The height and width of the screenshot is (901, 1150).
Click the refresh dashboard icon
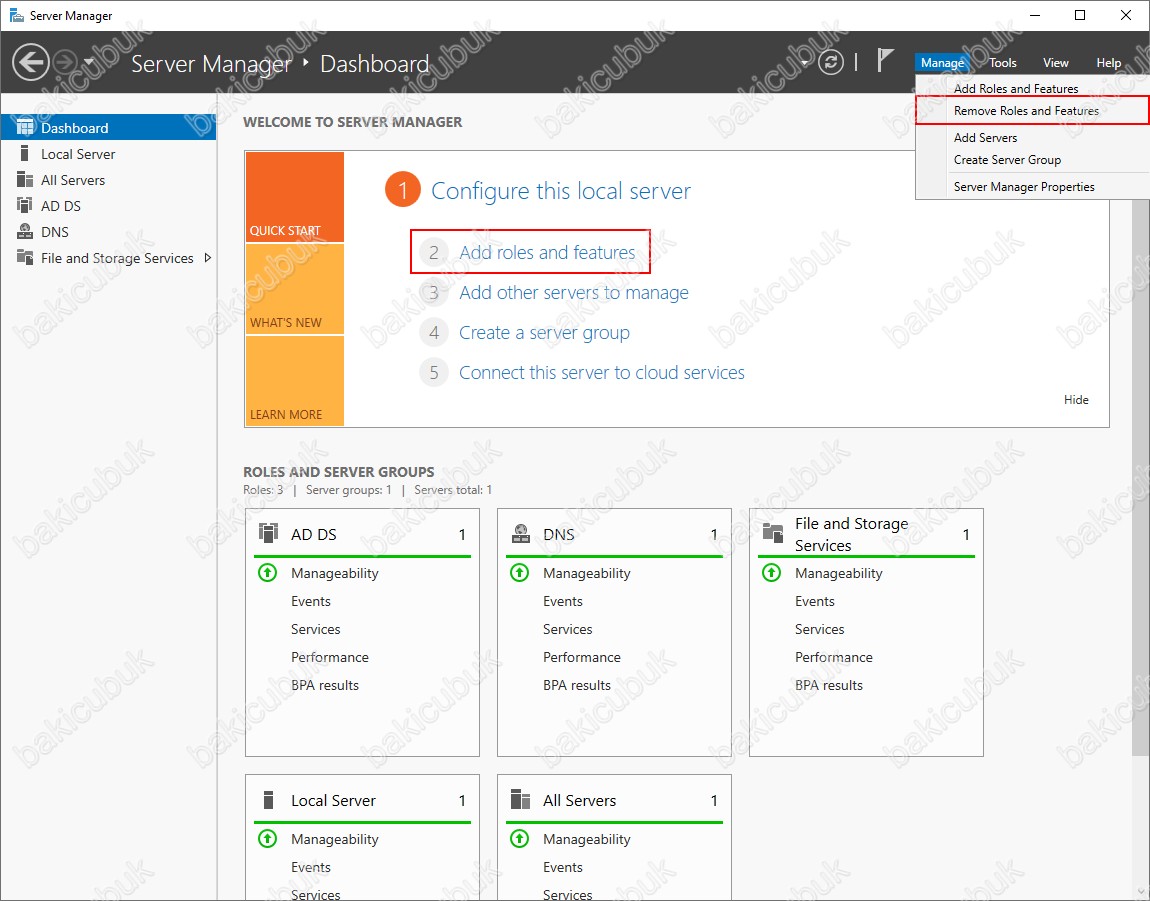pyautogui.click(x=831, y=63)
